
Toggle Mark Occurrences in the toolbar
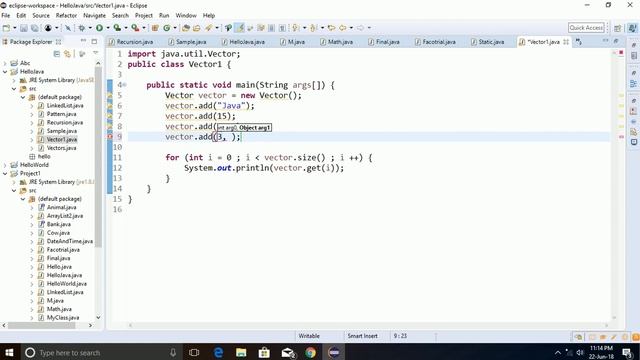(x=240, y=28)
